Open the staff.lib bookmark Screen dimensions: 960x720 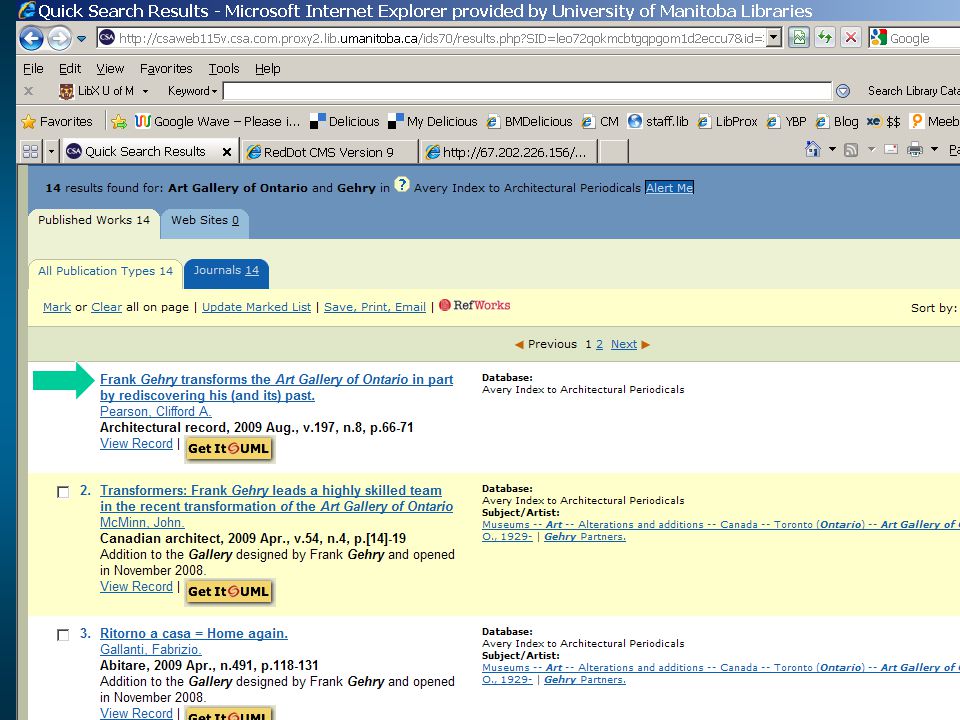coord(658,121)
